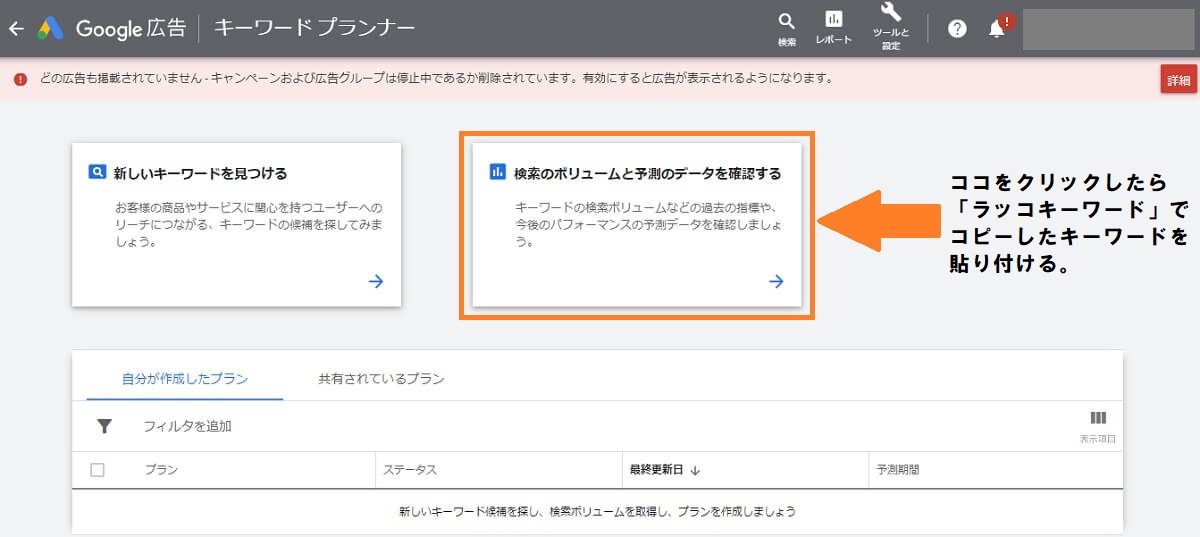
Task: Click フィルタを追加 field
Action: [x=187, y=426]
